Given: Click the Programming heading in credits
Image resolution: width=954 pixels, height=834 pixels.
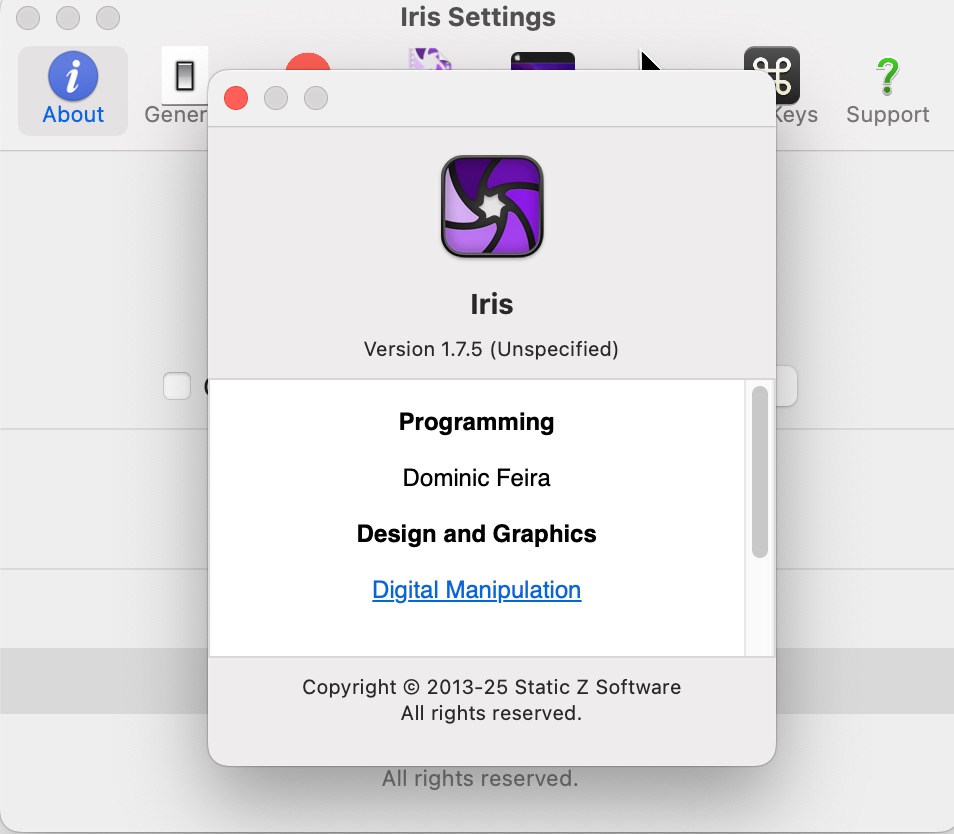Looking at the screenshot, I should [476, 422].
